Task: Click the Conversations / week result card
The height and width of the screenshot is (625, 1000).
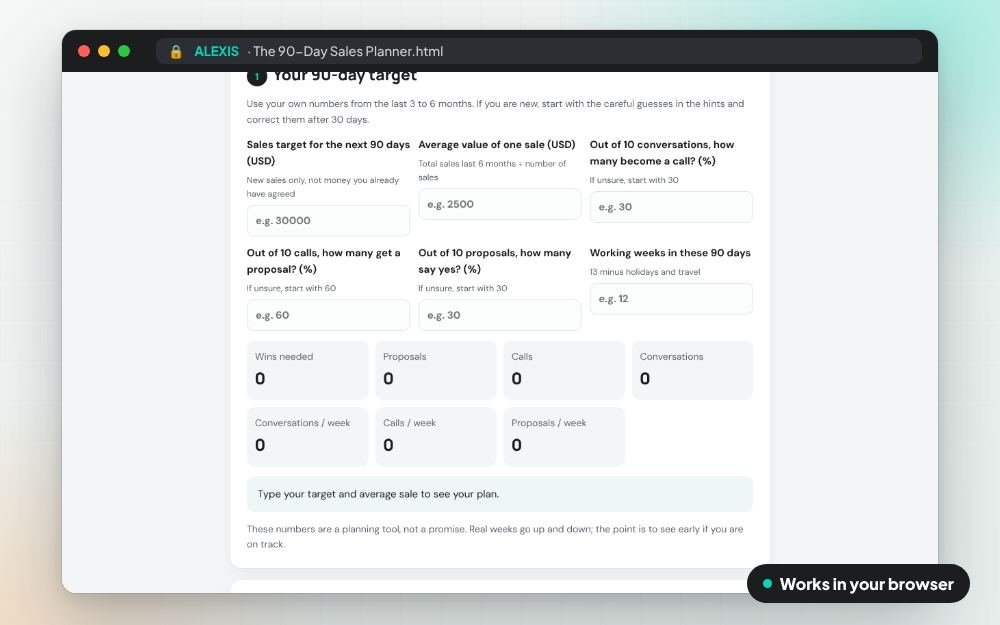Action: [307, 437]
